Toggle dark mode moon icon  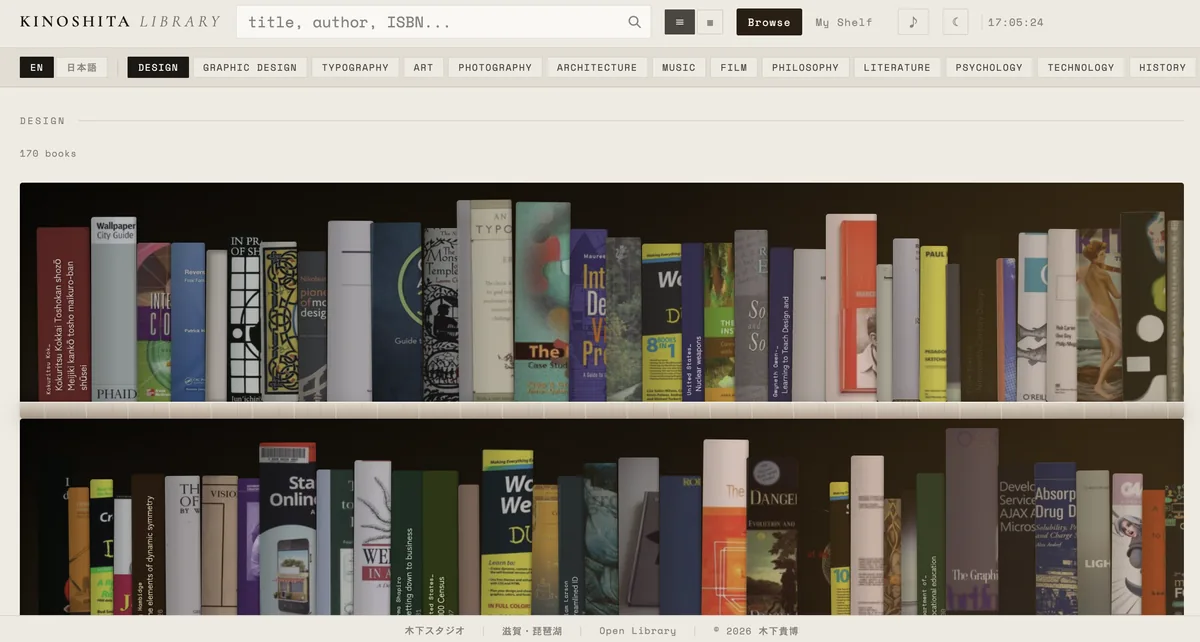tap(955, 22)
